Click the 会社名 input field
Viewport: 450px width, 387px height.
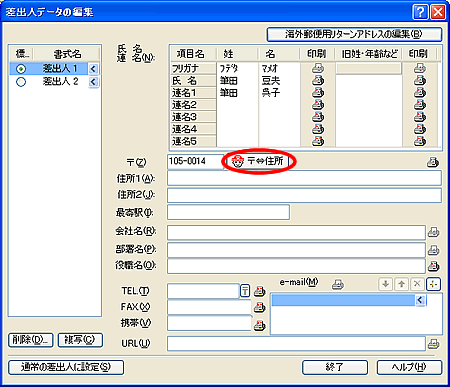click(x=296, y=232)
